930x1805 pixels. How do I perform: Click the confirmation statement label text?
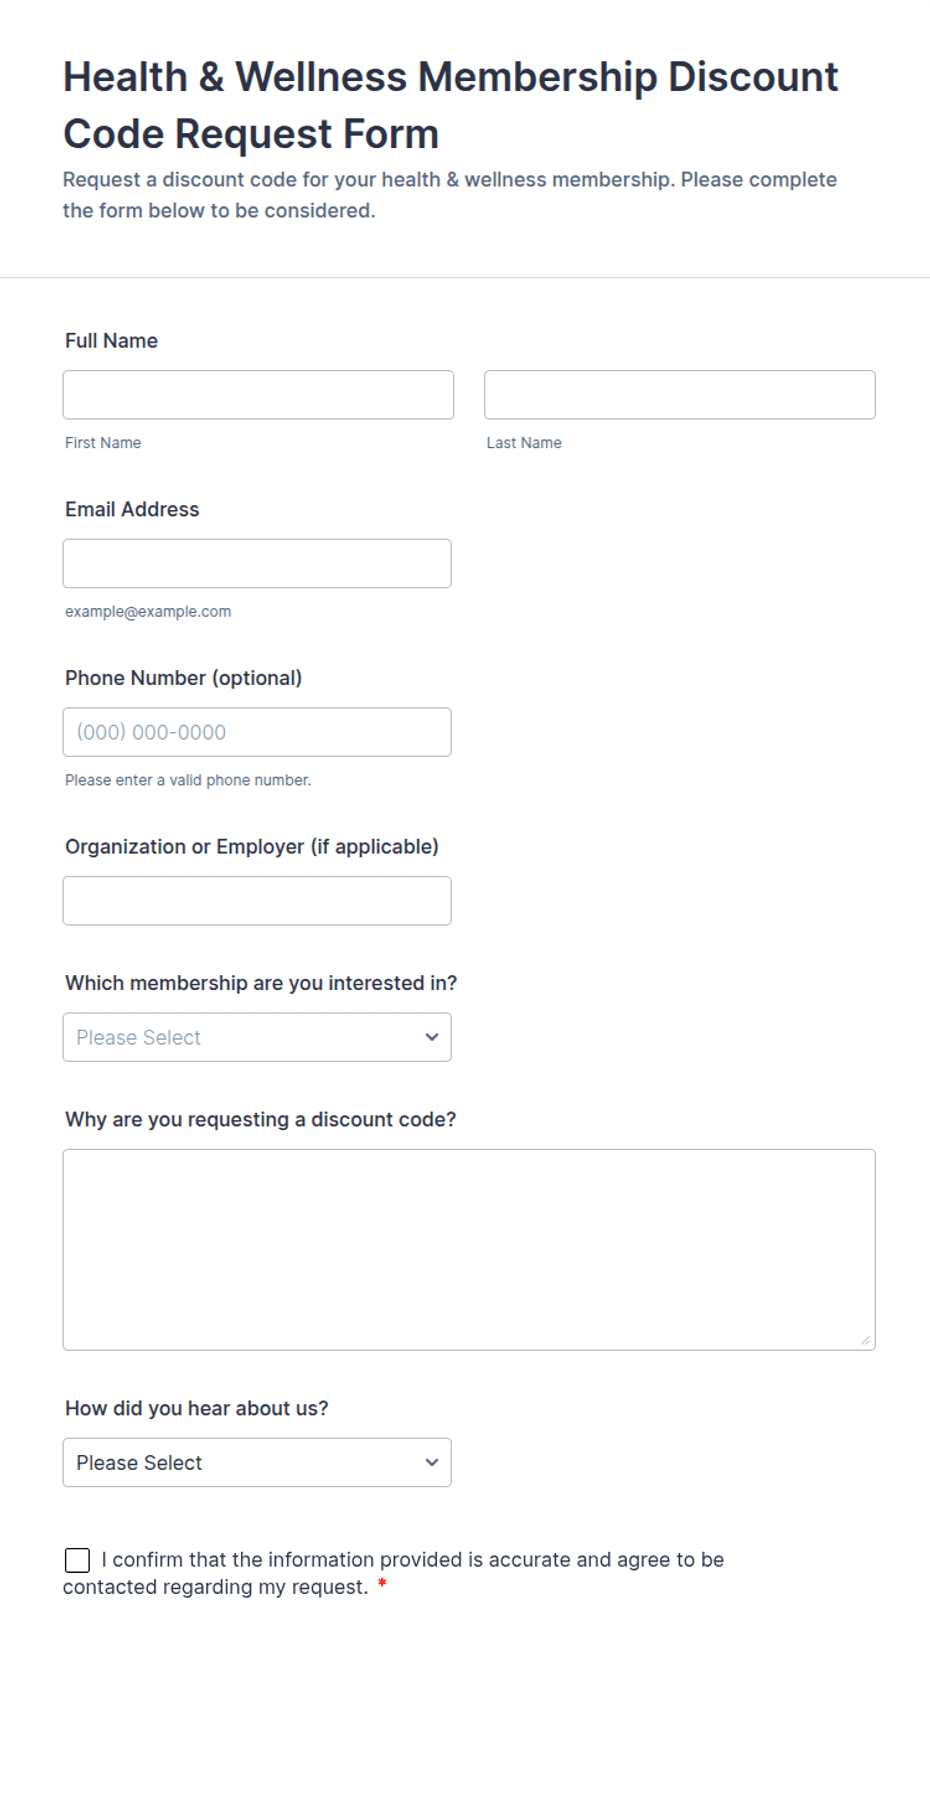click(394, 1573)
